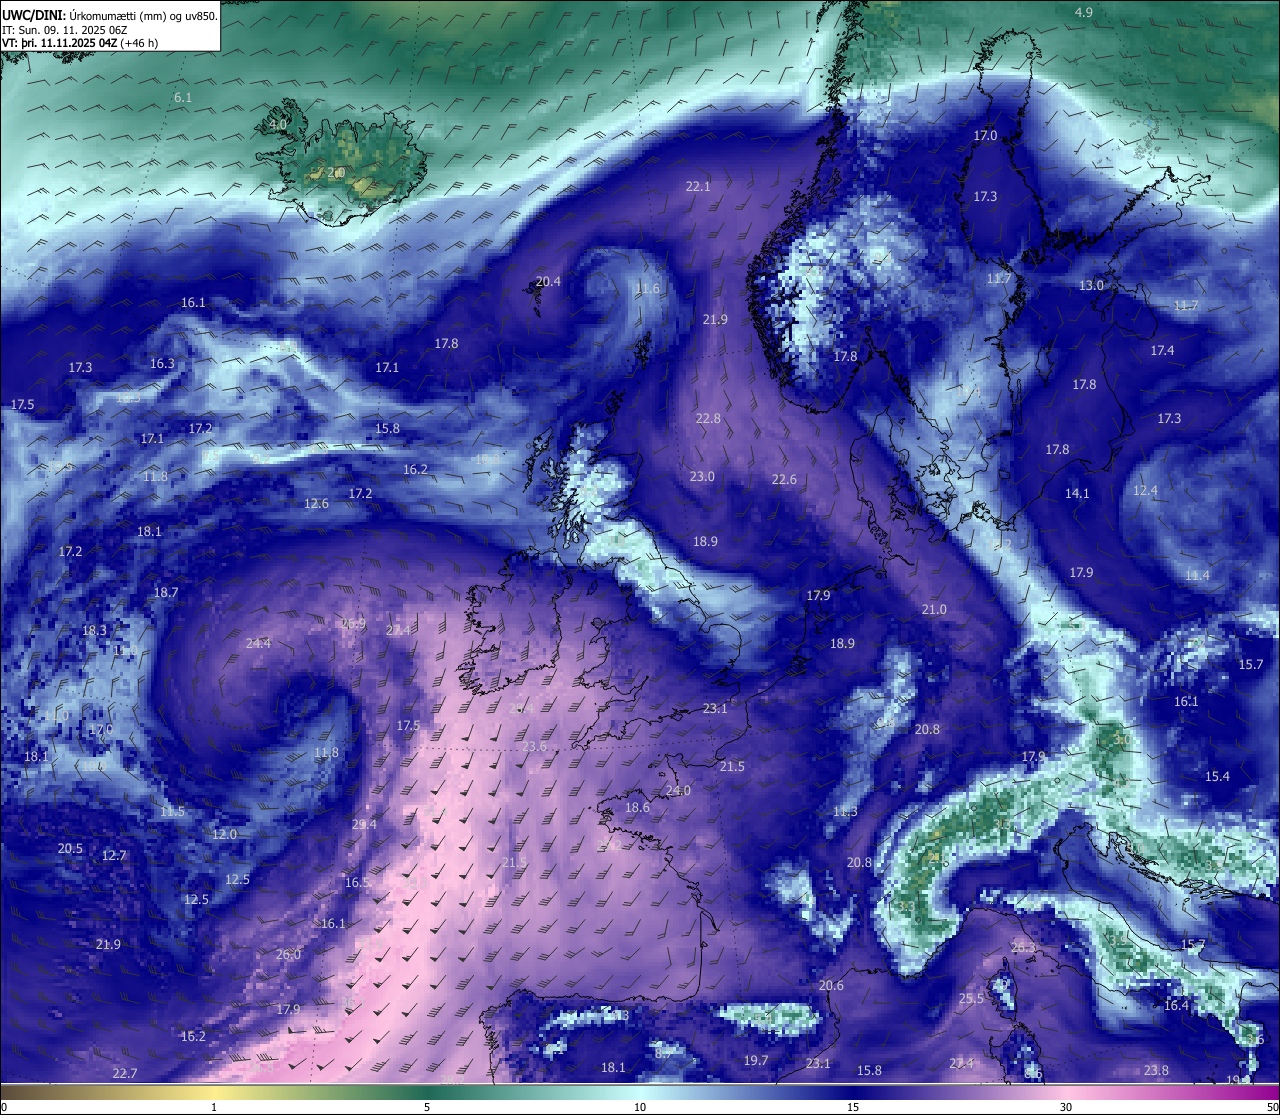The height and width of the screenshot is (1115, 1280).
Task: Click the map value "25.5"
Action: pos(971,998)
